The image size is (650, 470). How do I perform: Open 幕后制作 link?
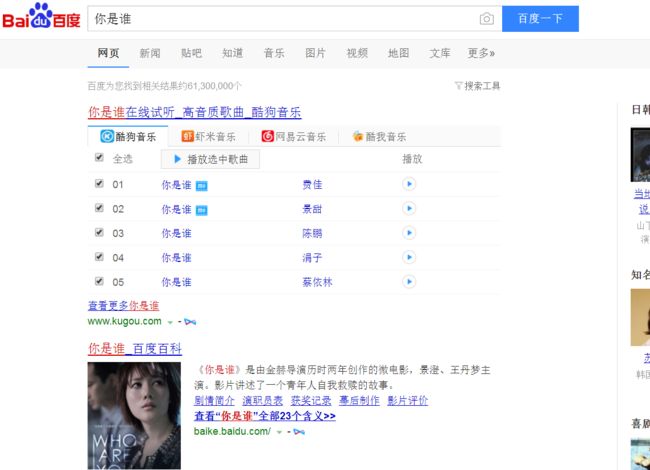(x=359, y=400)
